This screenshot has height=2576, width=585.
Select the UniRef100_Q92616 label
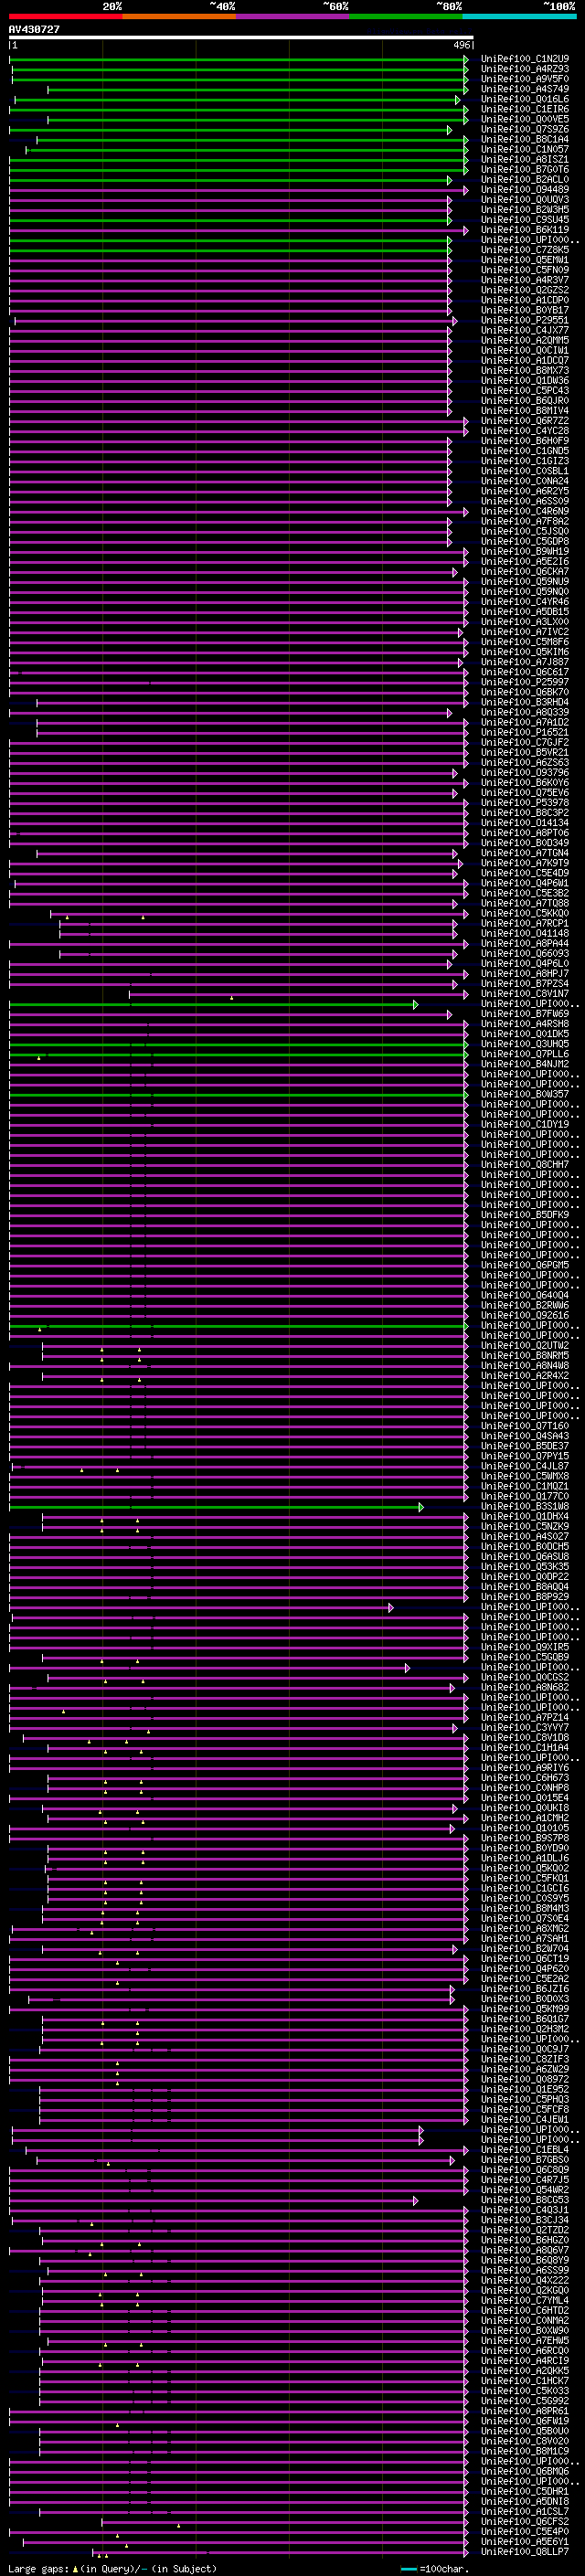coord(525,1315)
